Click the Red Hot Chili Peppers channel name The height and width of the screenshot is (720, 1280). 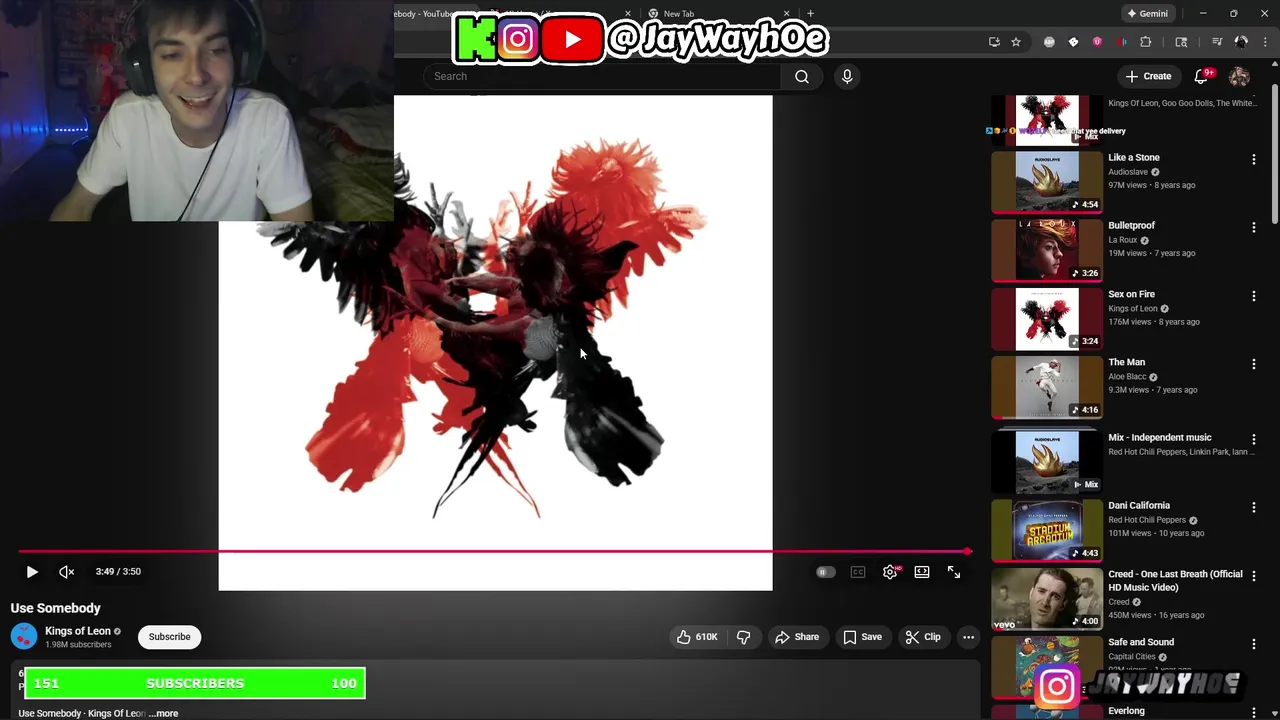click(x=1147, y=520)
